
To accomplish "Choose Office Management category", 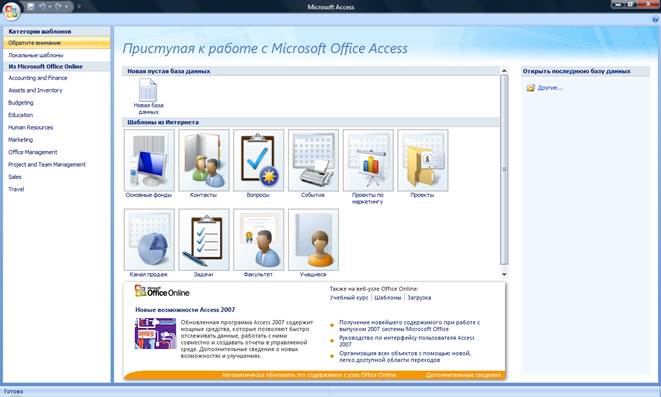I will (x=32, y=152).
